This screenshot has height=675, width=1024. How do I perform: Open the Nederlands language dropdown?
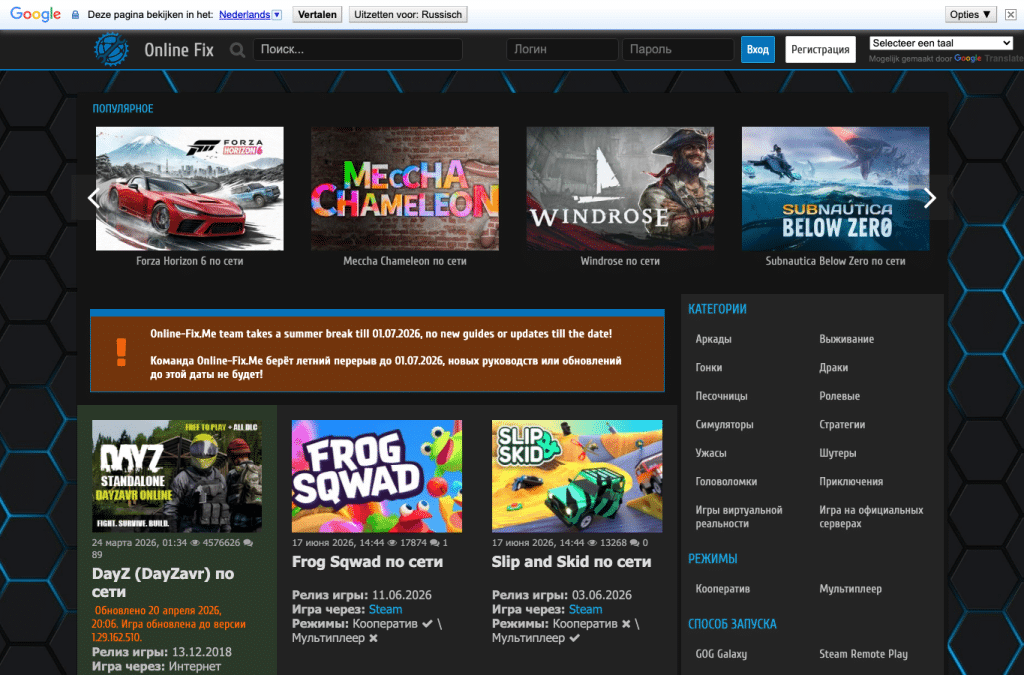click(250, 14)
